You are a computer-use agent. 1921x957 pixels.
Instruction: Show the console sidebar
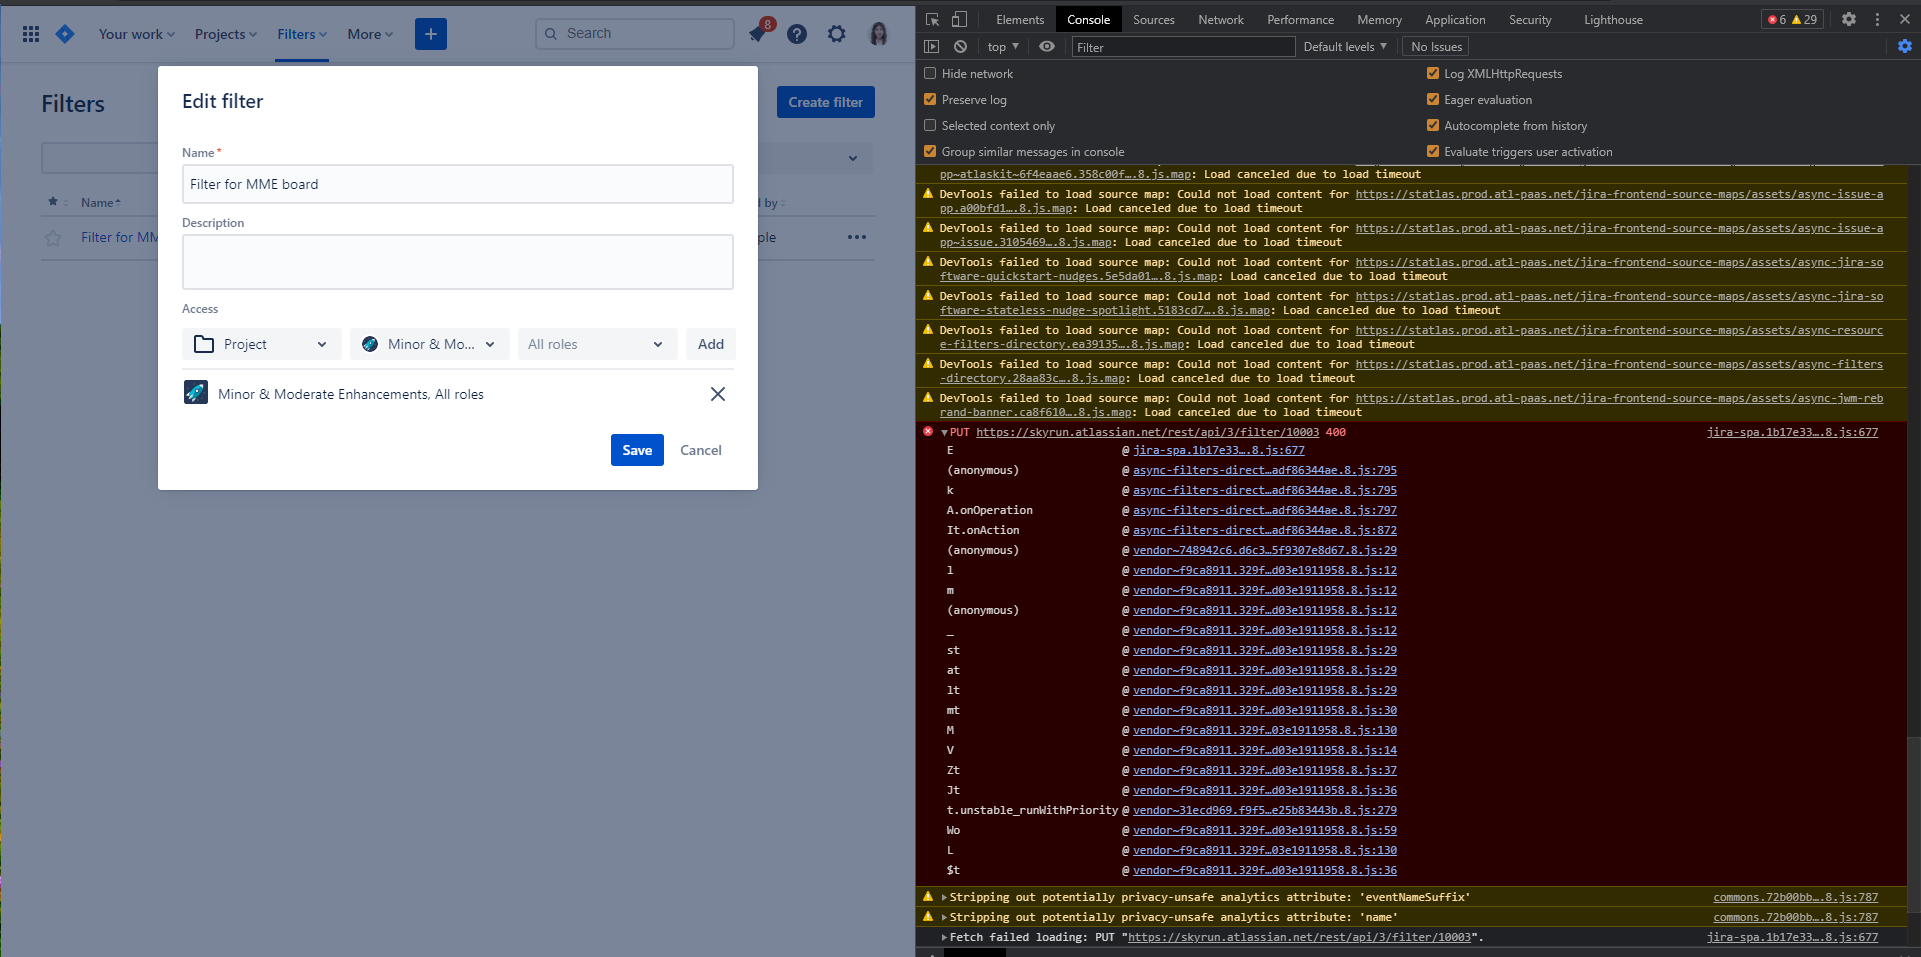(x=932, y=46)
